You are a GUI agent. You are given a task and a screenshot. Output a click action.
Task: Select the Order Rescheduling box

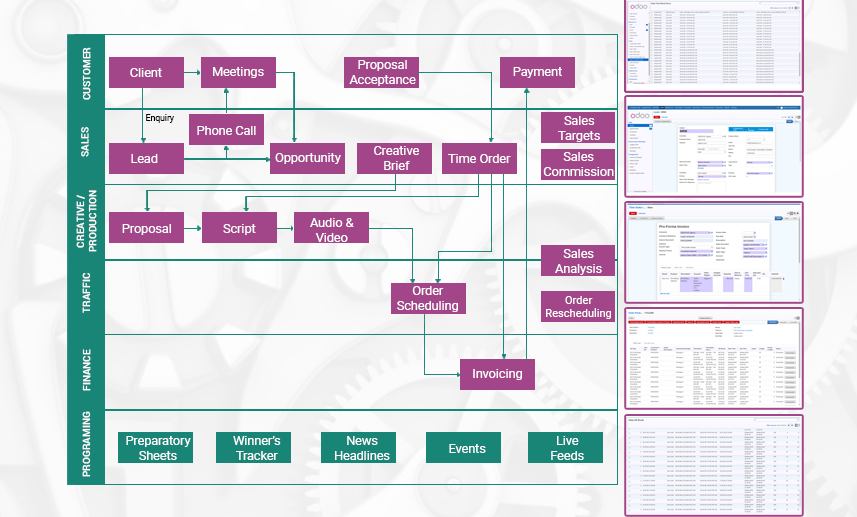point(578,307)
